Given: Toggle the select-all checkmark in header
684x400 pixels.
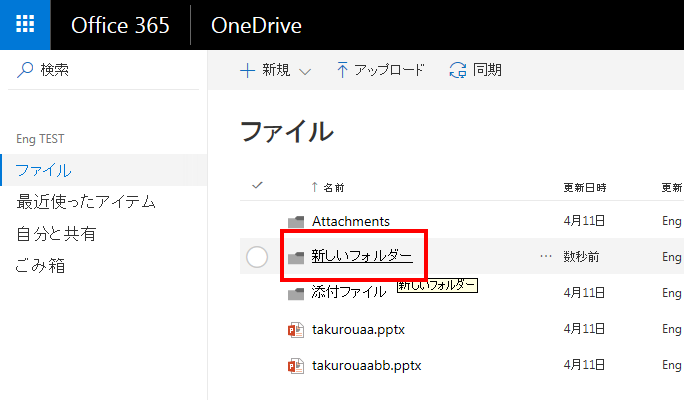Looking at the screenshot, I should click(257, 185).
